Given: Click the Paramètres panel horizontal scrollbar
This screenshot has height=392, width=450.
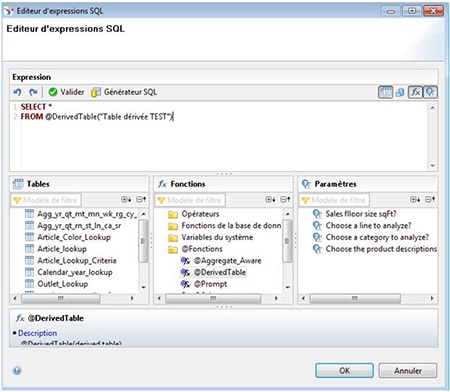Looking at the screenshot, I should pyautogui.click(x=355, y=298).
